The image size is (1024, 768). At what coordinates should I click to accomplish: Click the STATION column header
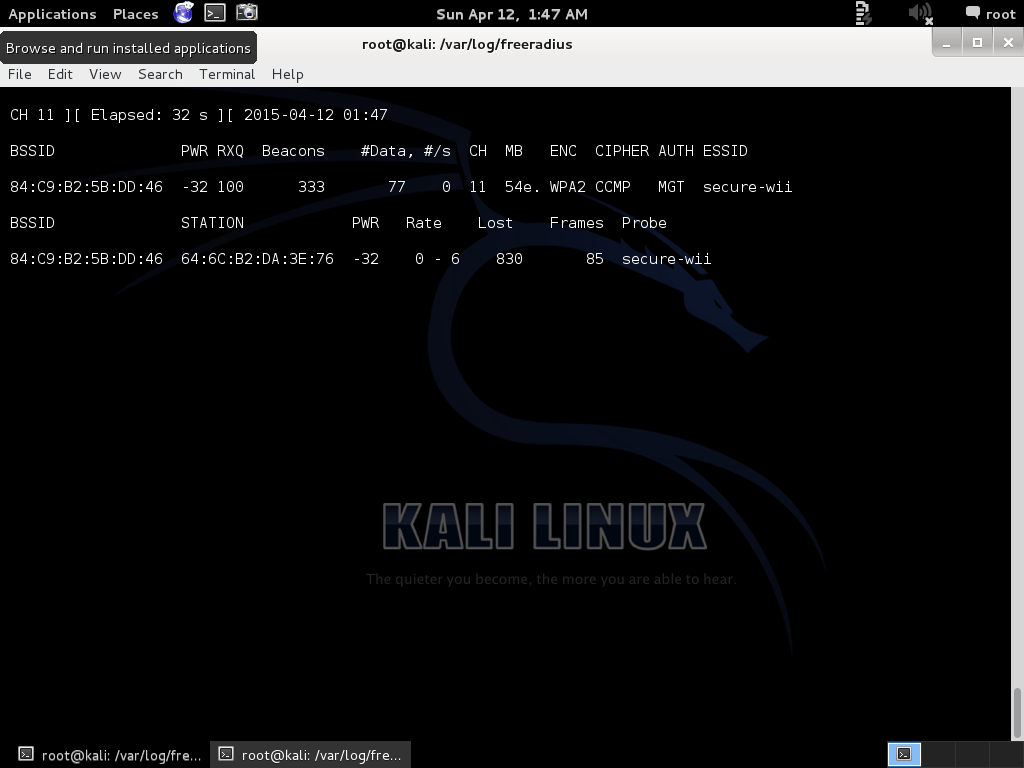point(212,223)
